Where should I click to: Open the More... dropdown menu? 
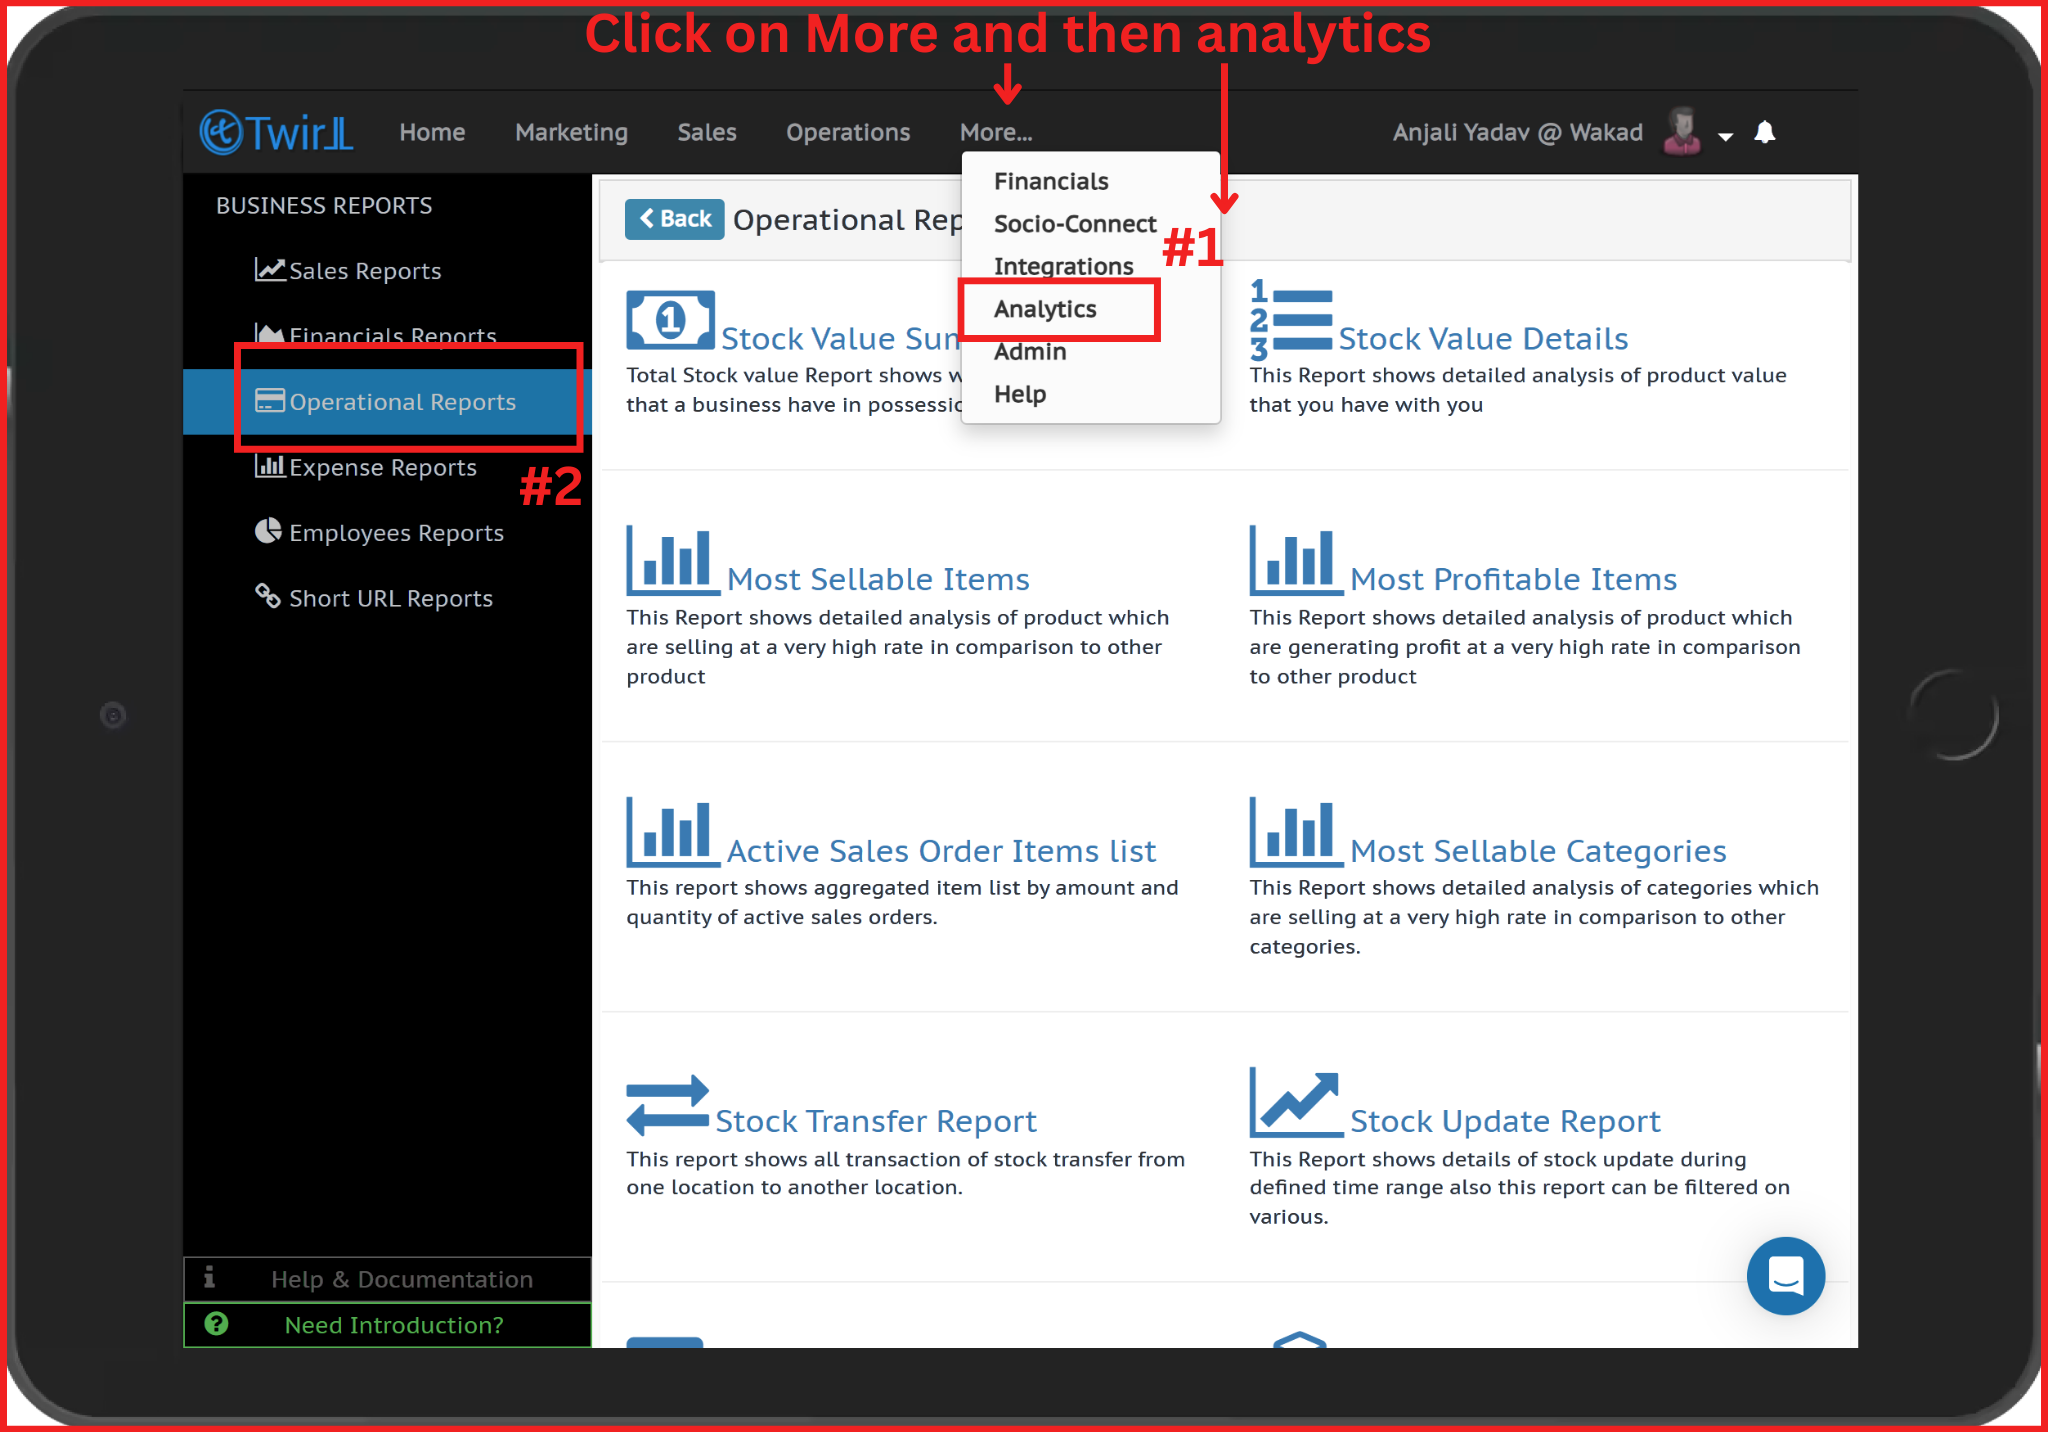click(x=995, y=132)
